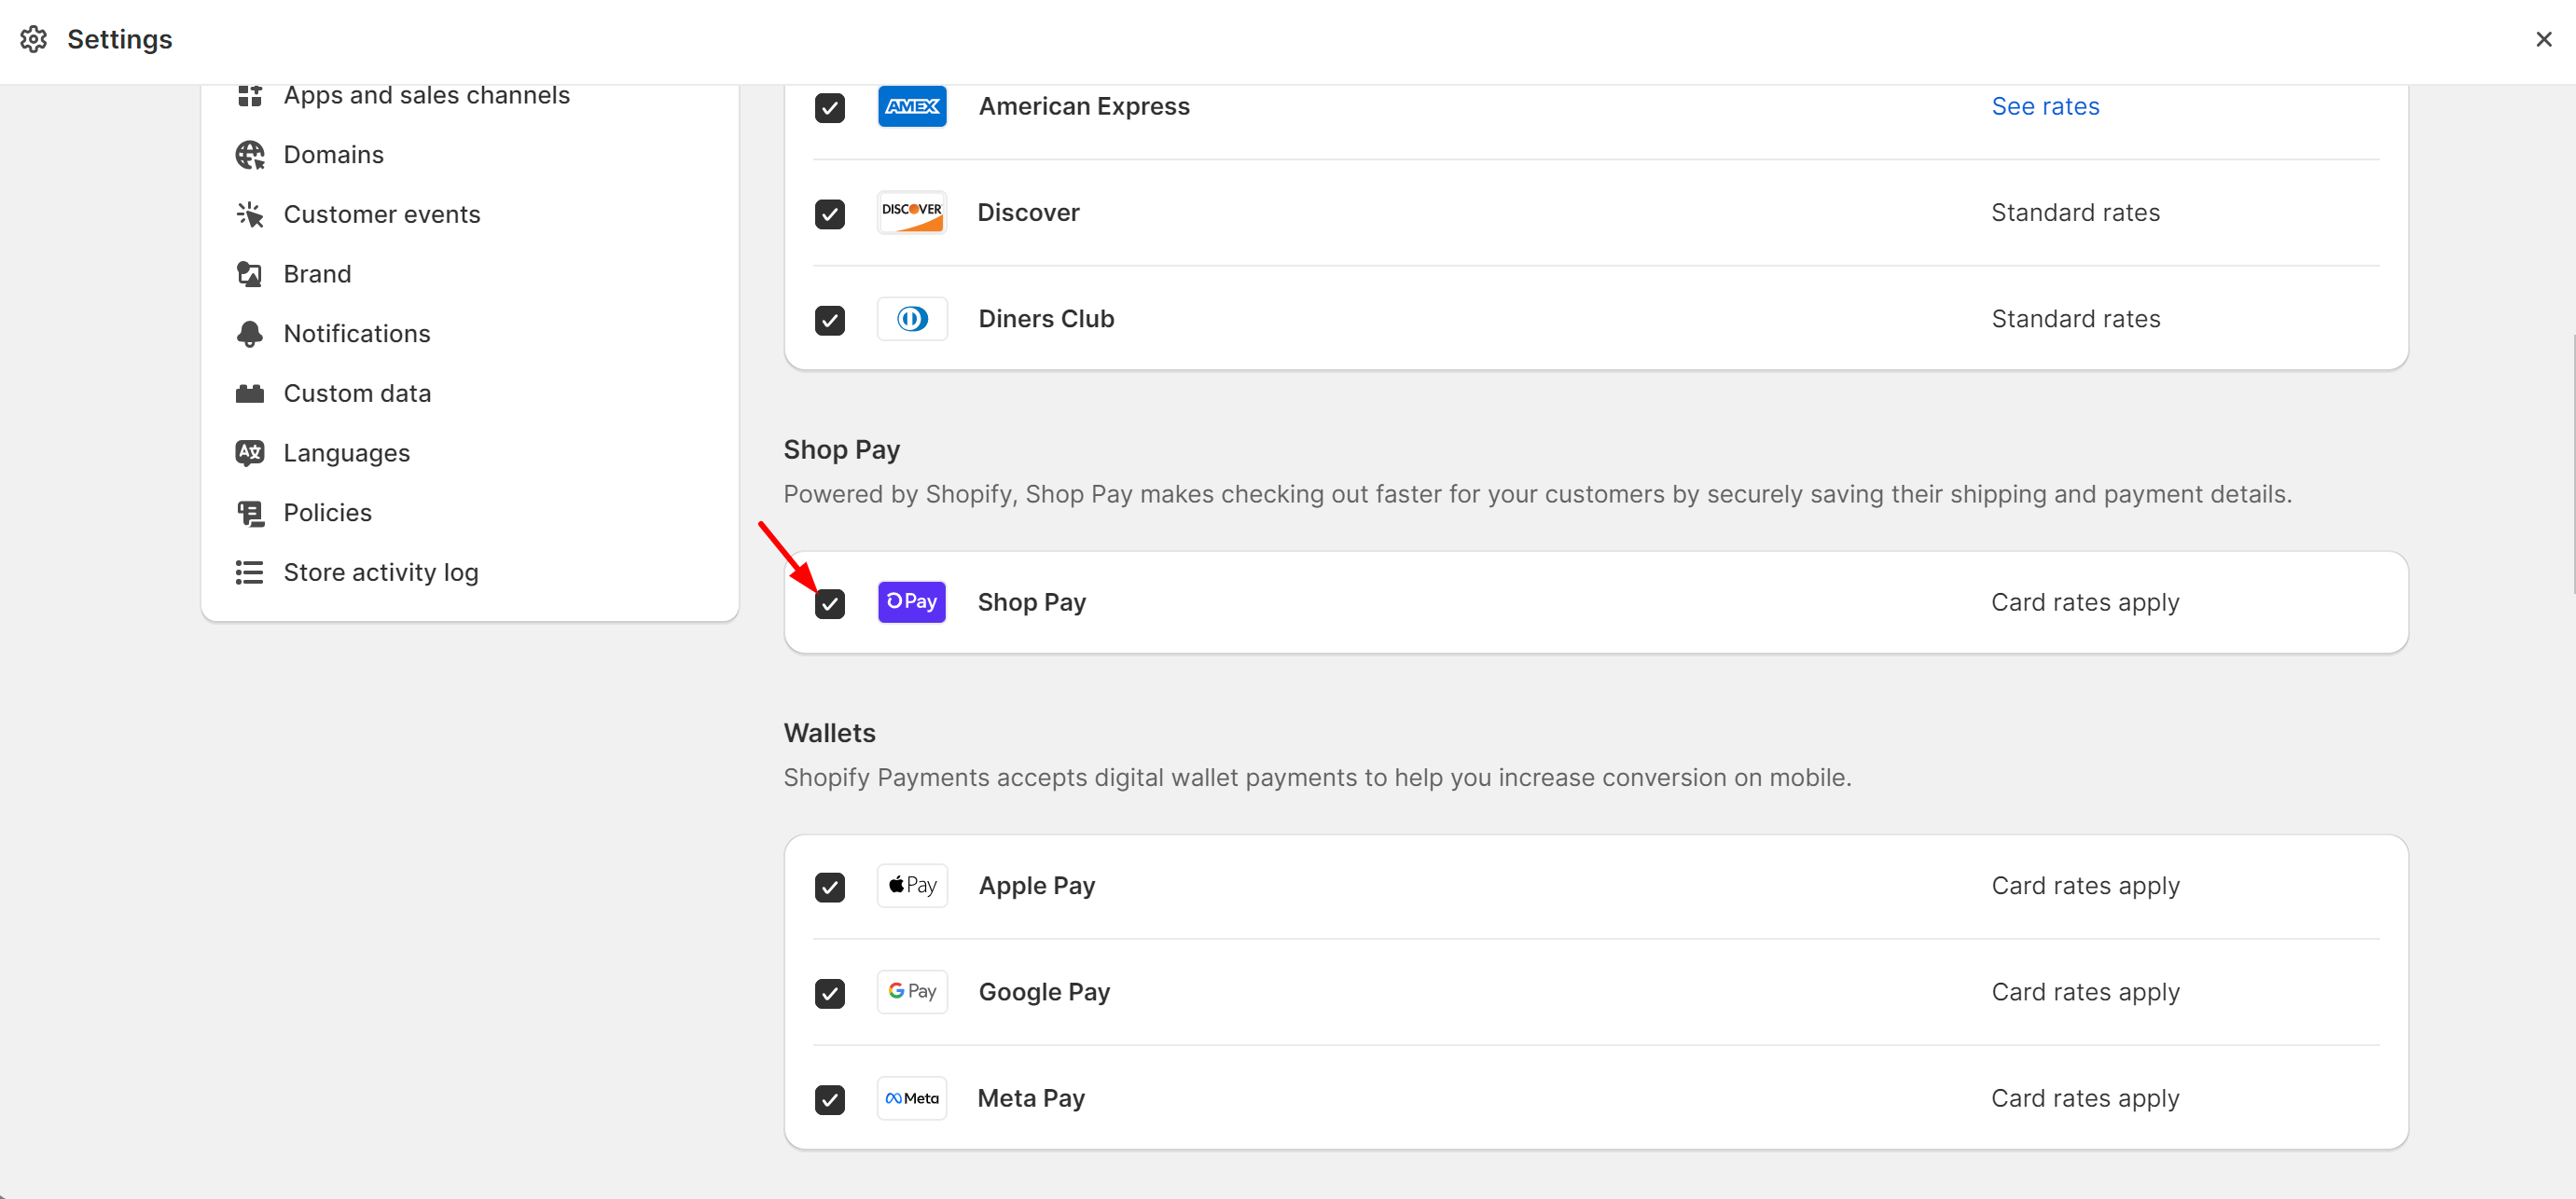Click the Settings title text

tap(120, 39)
